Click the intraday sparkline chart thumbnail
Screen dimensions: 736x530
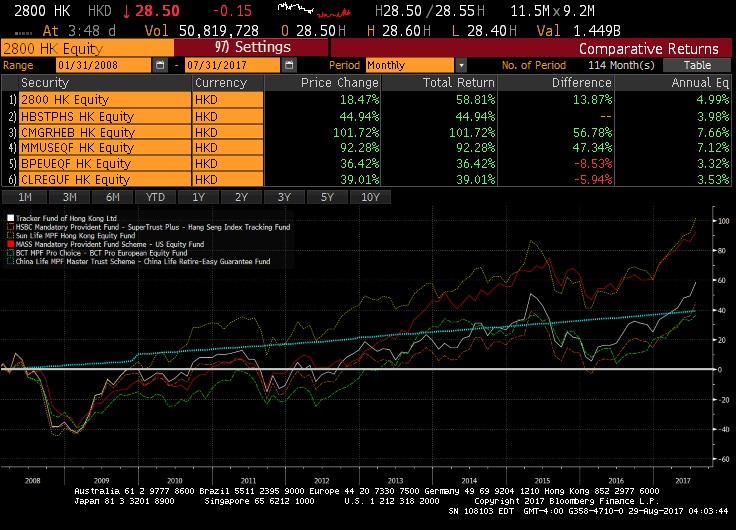coord(314,10)
